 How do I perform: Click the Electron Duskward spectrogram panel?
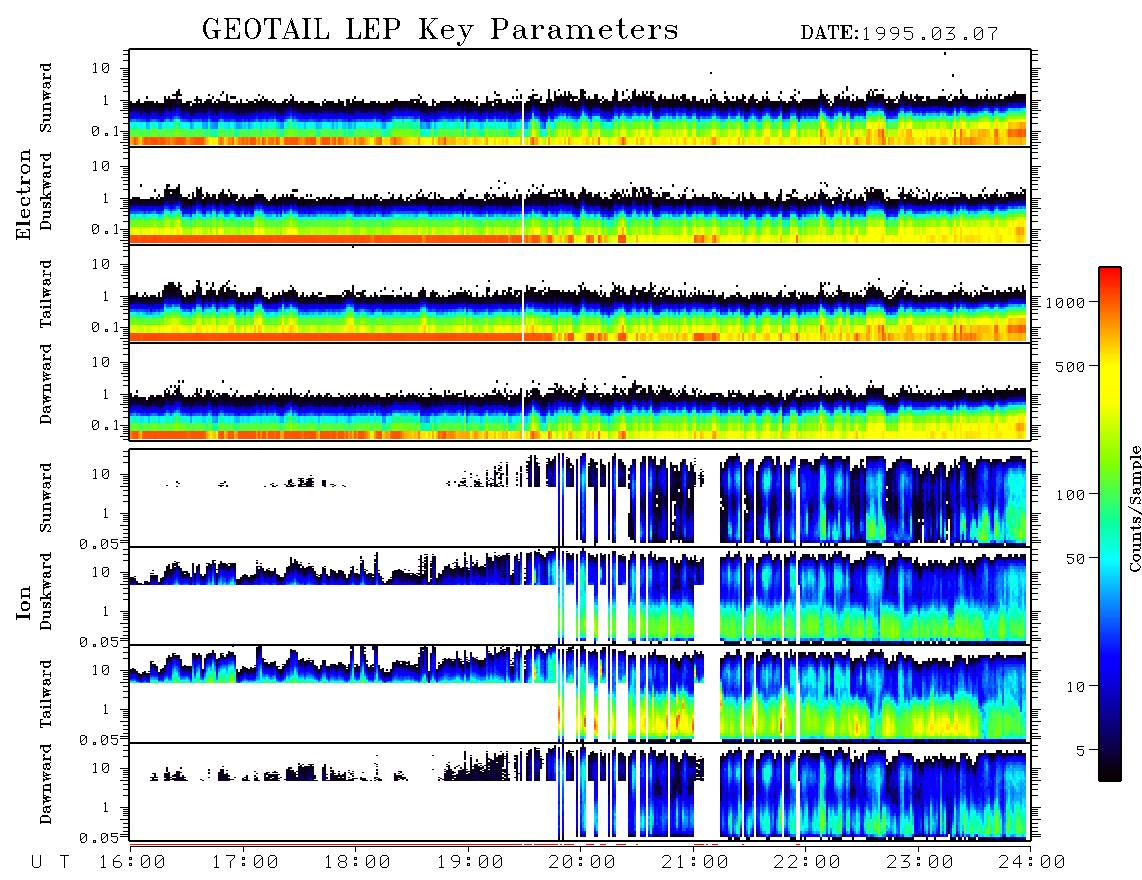click(580, 195)
